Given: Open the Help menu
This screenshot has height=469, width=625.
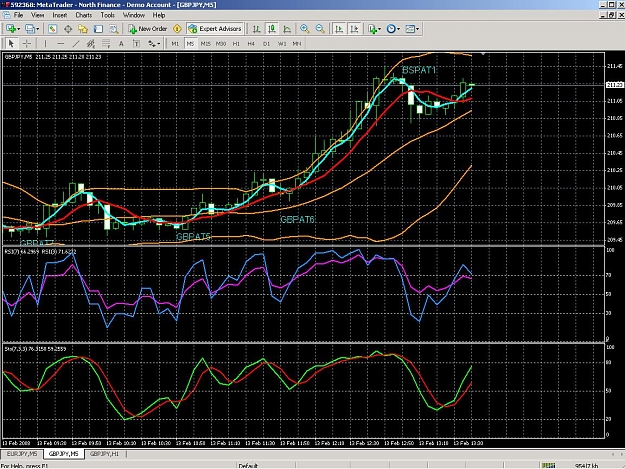Looking at the screenshot, I should (x=159, y=15).
